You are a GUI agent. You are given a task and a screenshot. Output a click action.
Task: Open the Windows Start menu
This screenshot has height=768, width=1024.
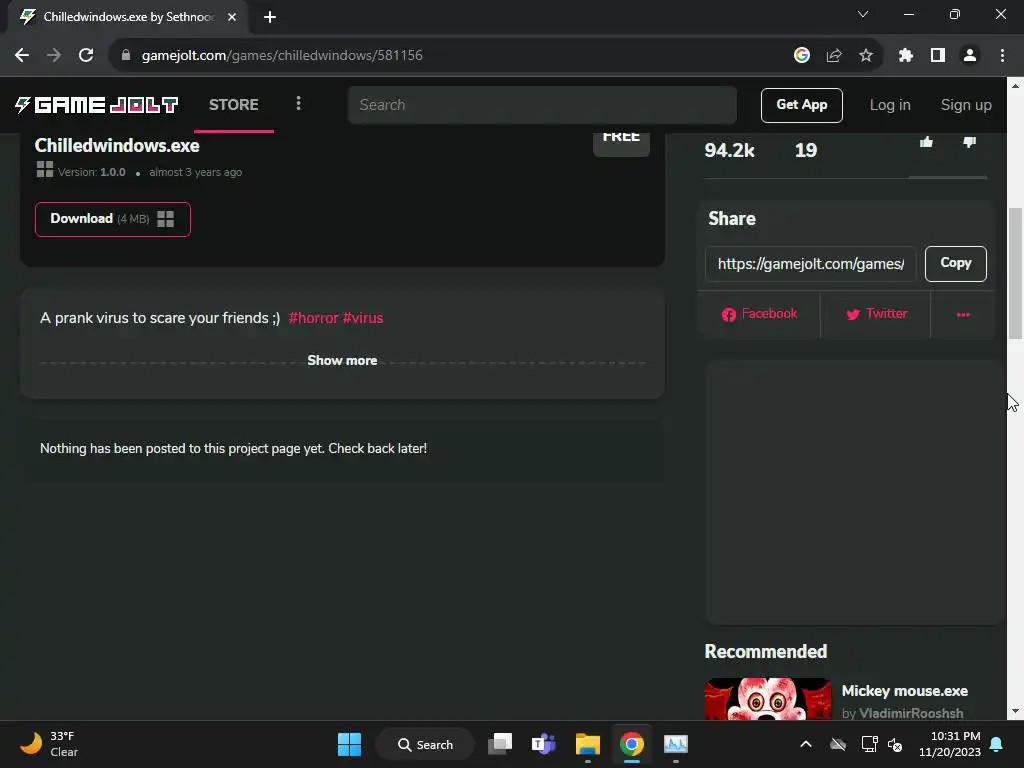(x=349, y=744)
